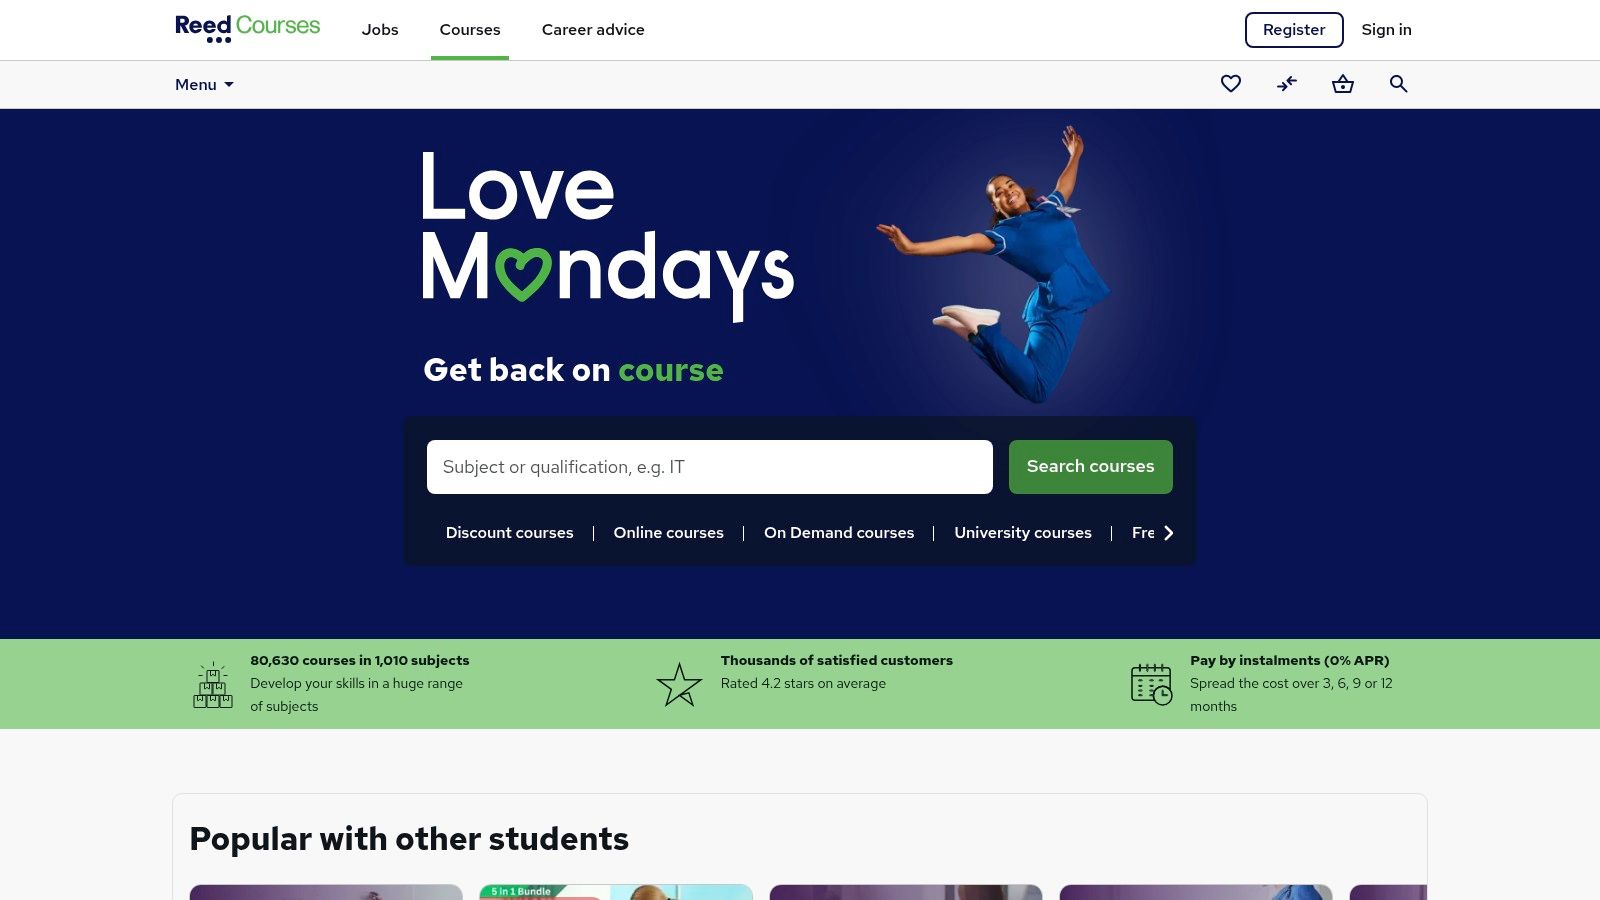The height and width of the screenshot is (900, 1600).
Task: Expand the Menu dropdown
Action: pos(204,85)
